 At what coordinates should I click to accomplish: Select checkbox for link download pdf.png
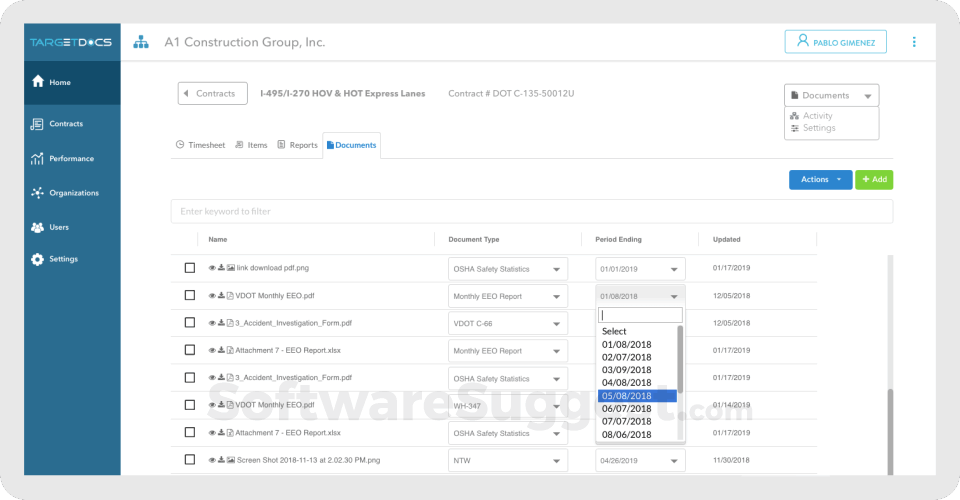[x=190, y=268]
